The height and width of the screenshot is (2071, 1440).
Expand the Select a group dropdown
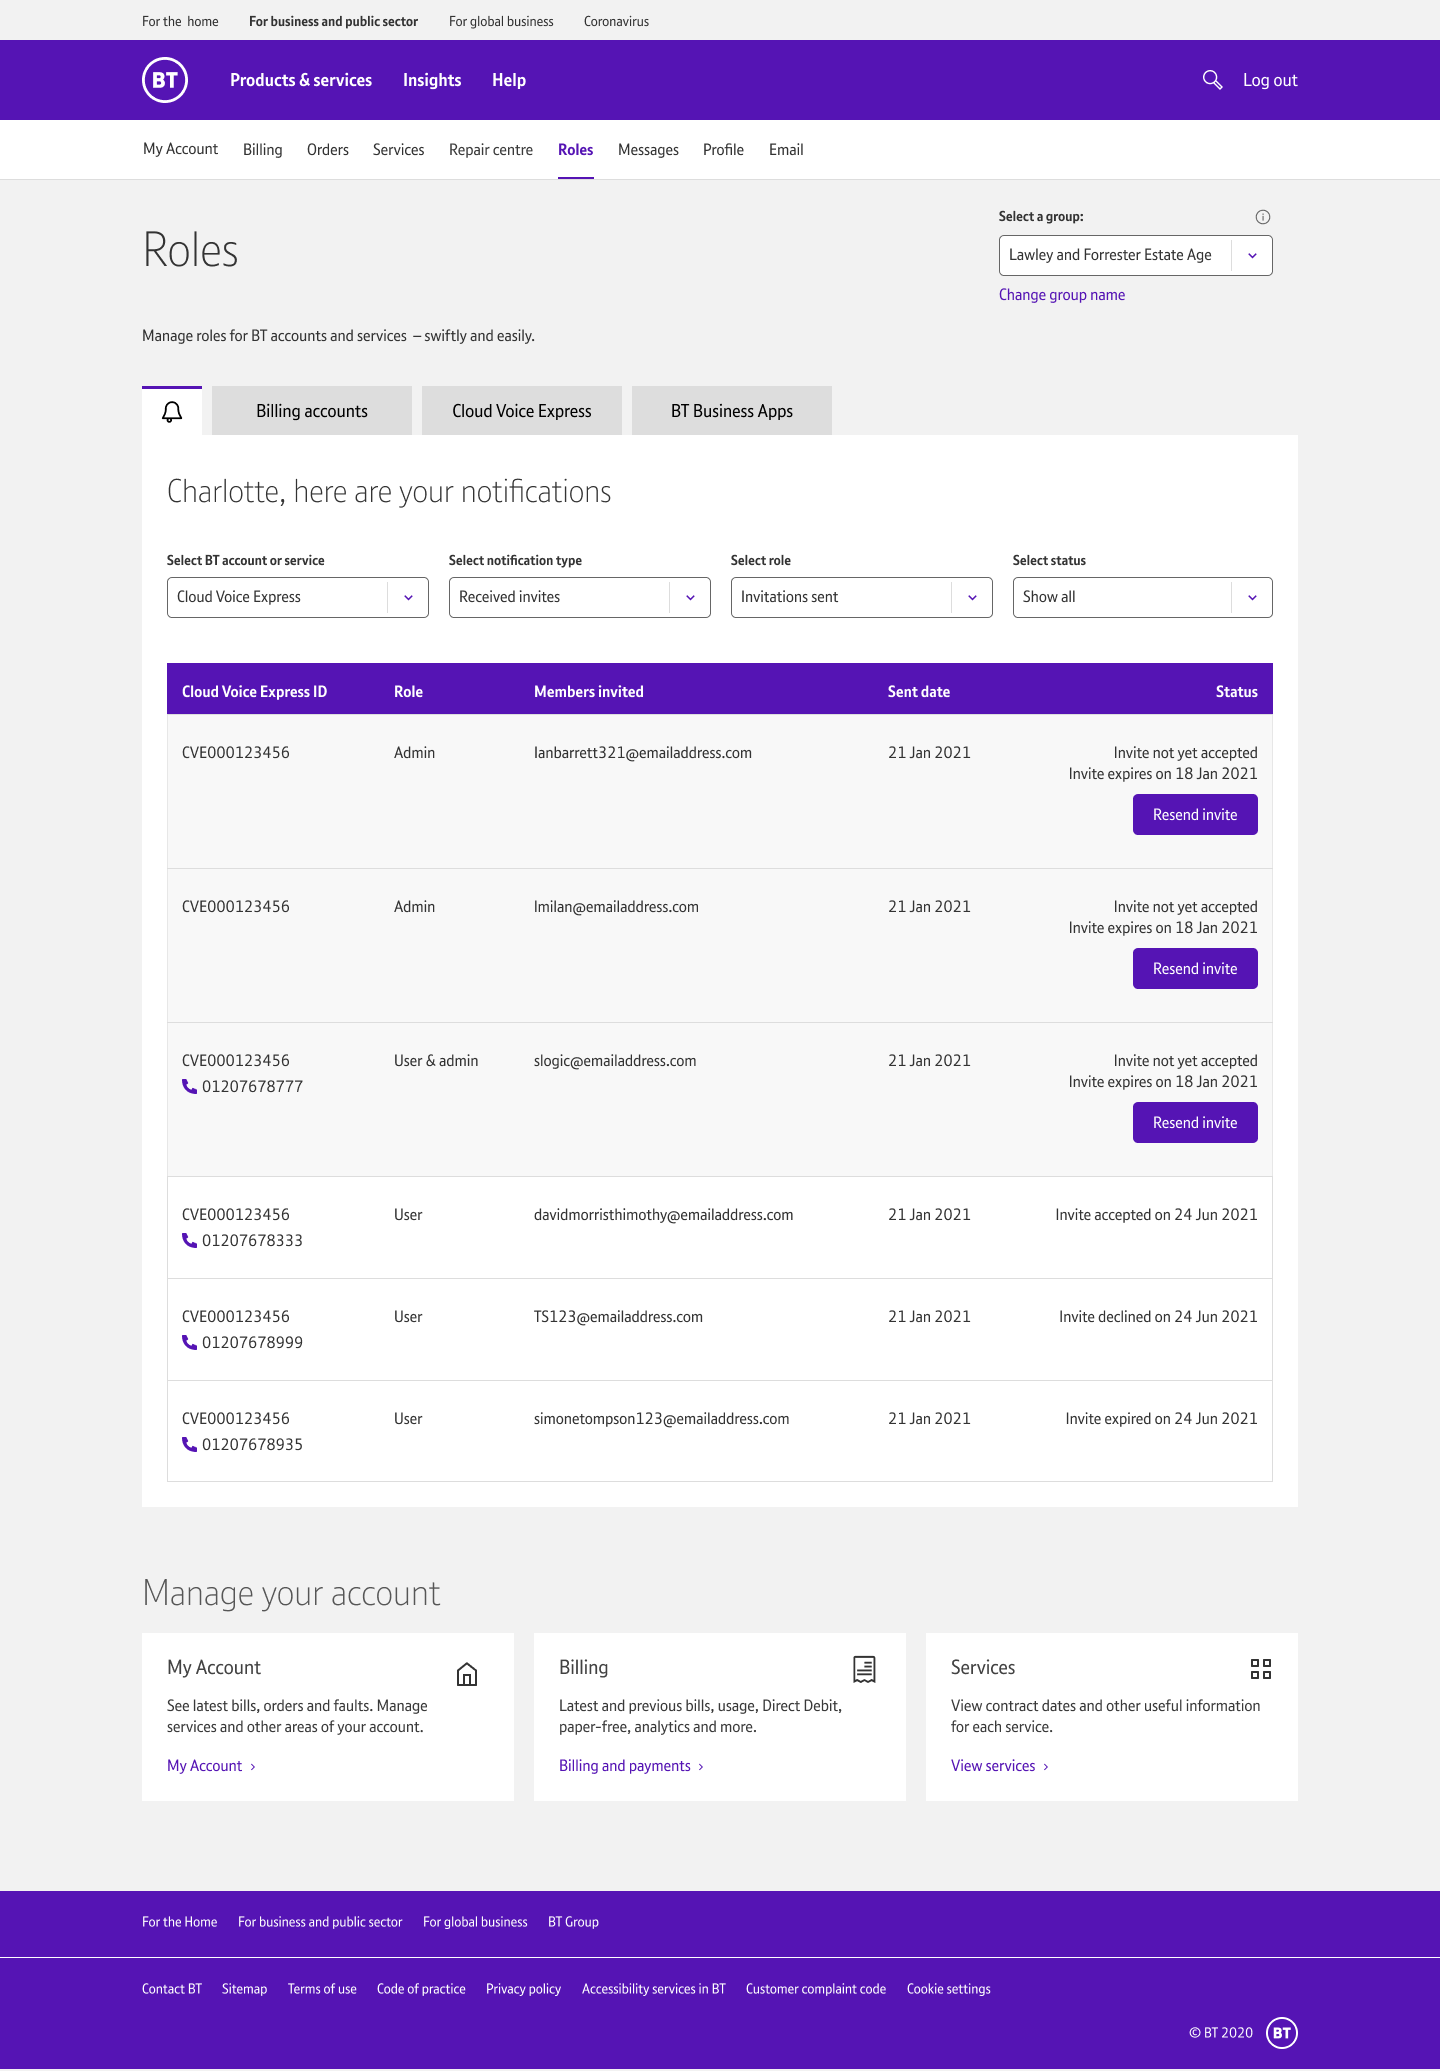coord(1135,256)
